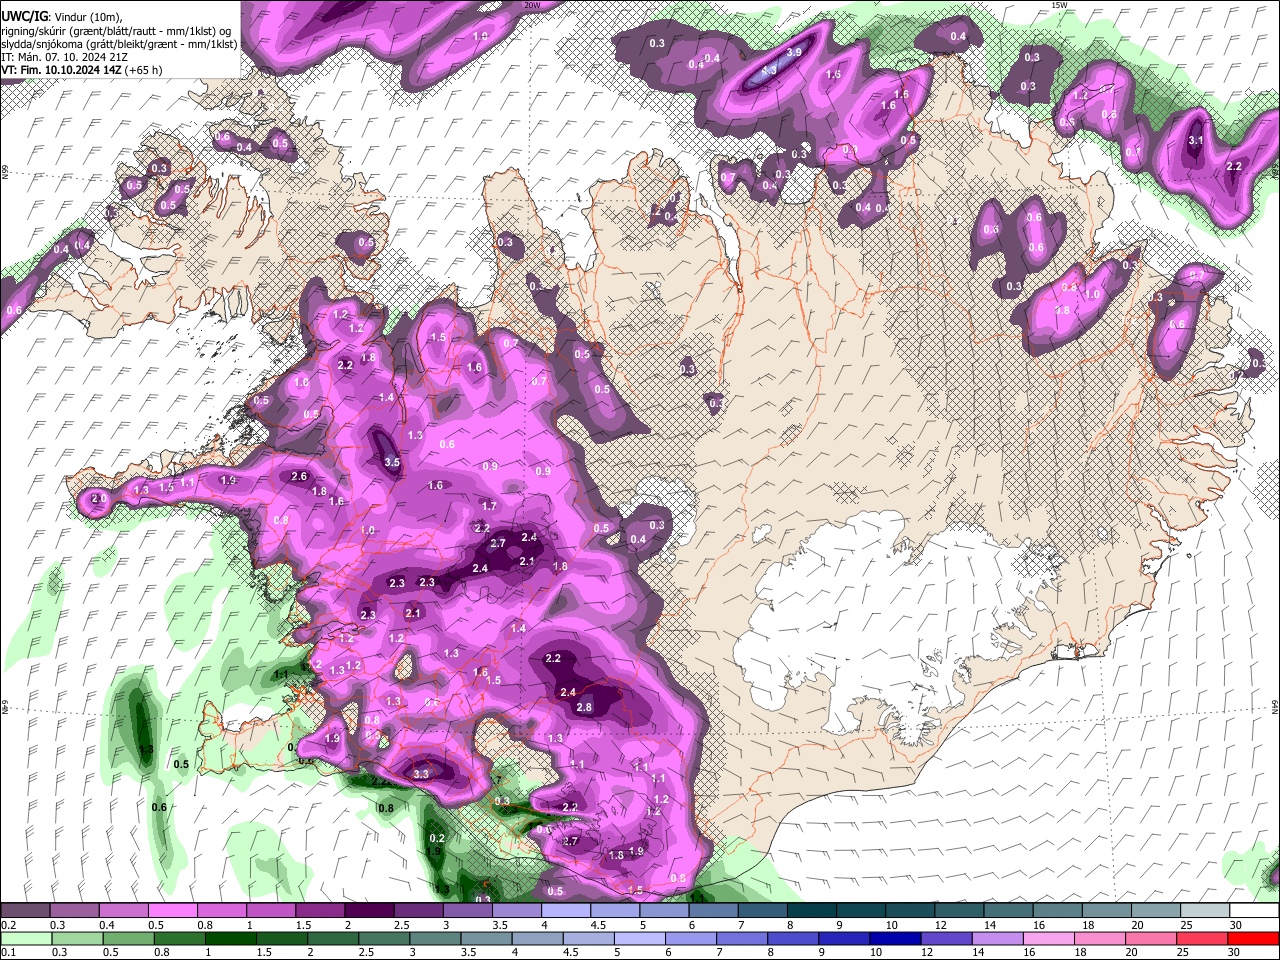The image size is (1280, 960).
Task: Pick the snow legend swatch between 1 and 1.5
Action: [x=270, y=911]
